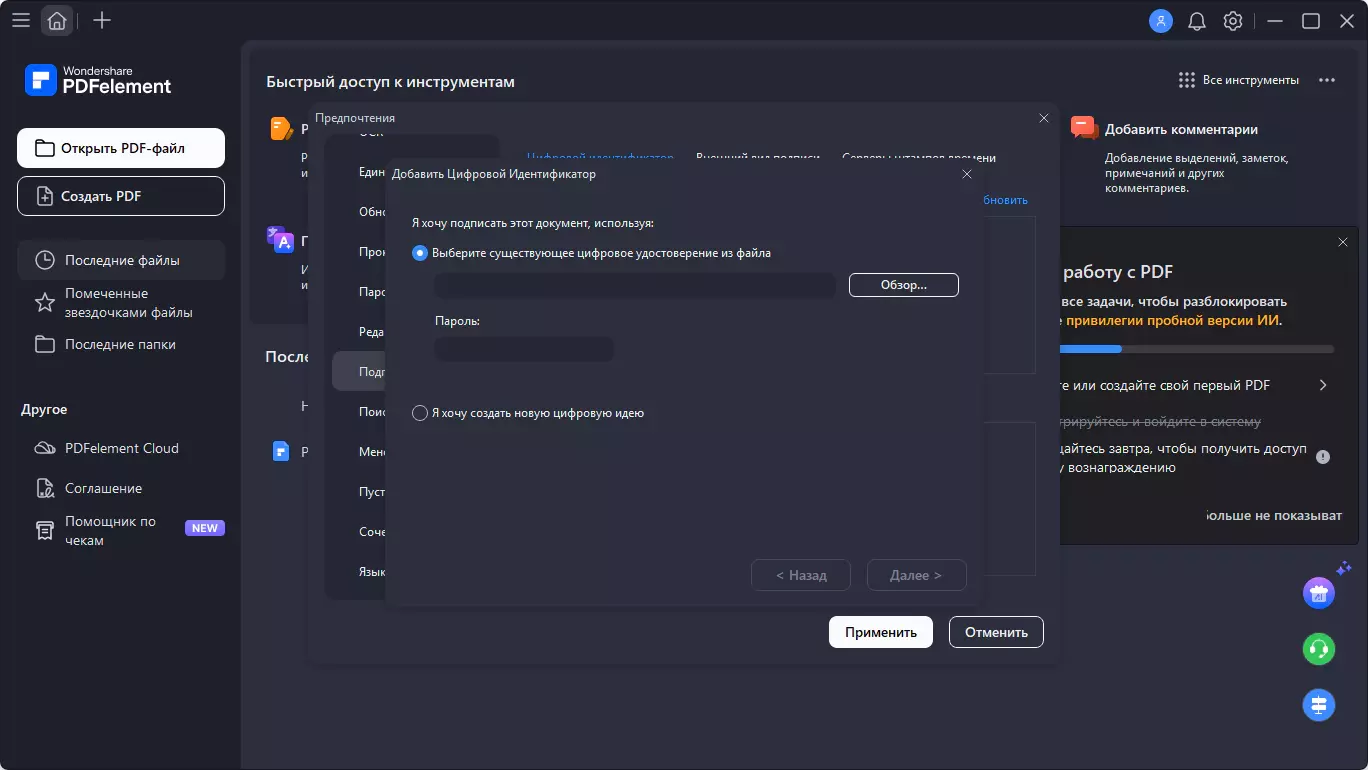
Task: Open the support headset floating icon
Action: click(x=1319, y=648)
